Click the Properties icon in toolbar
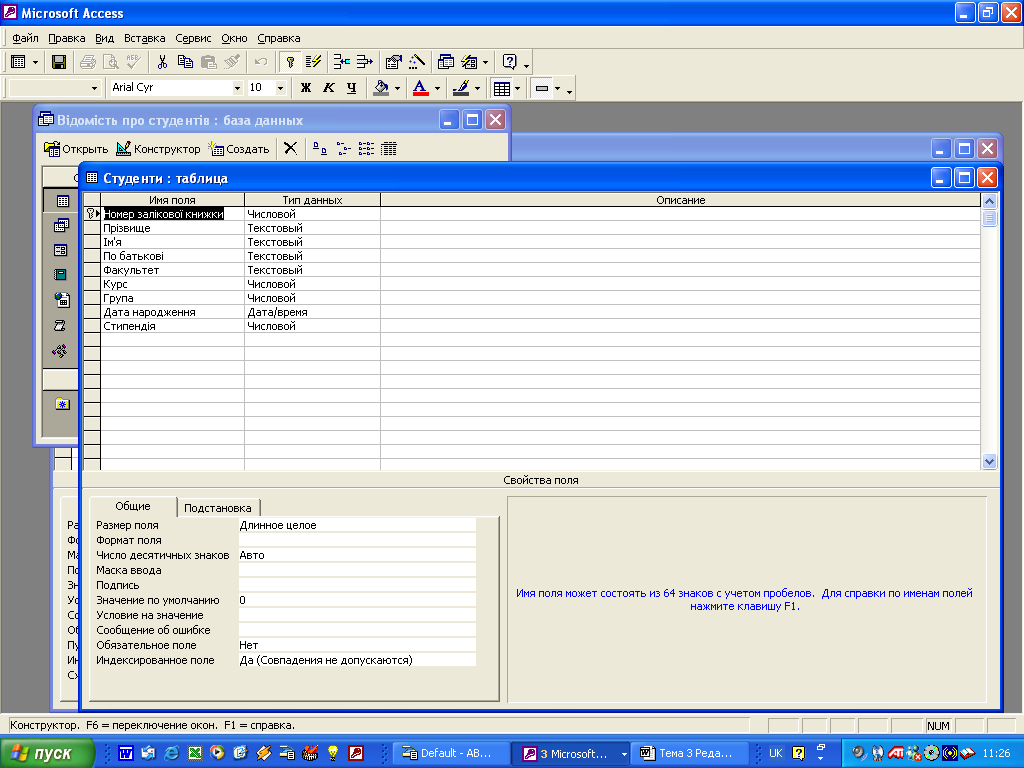Viewport: 1024px width, 768px height. click(x=393, y=62)
